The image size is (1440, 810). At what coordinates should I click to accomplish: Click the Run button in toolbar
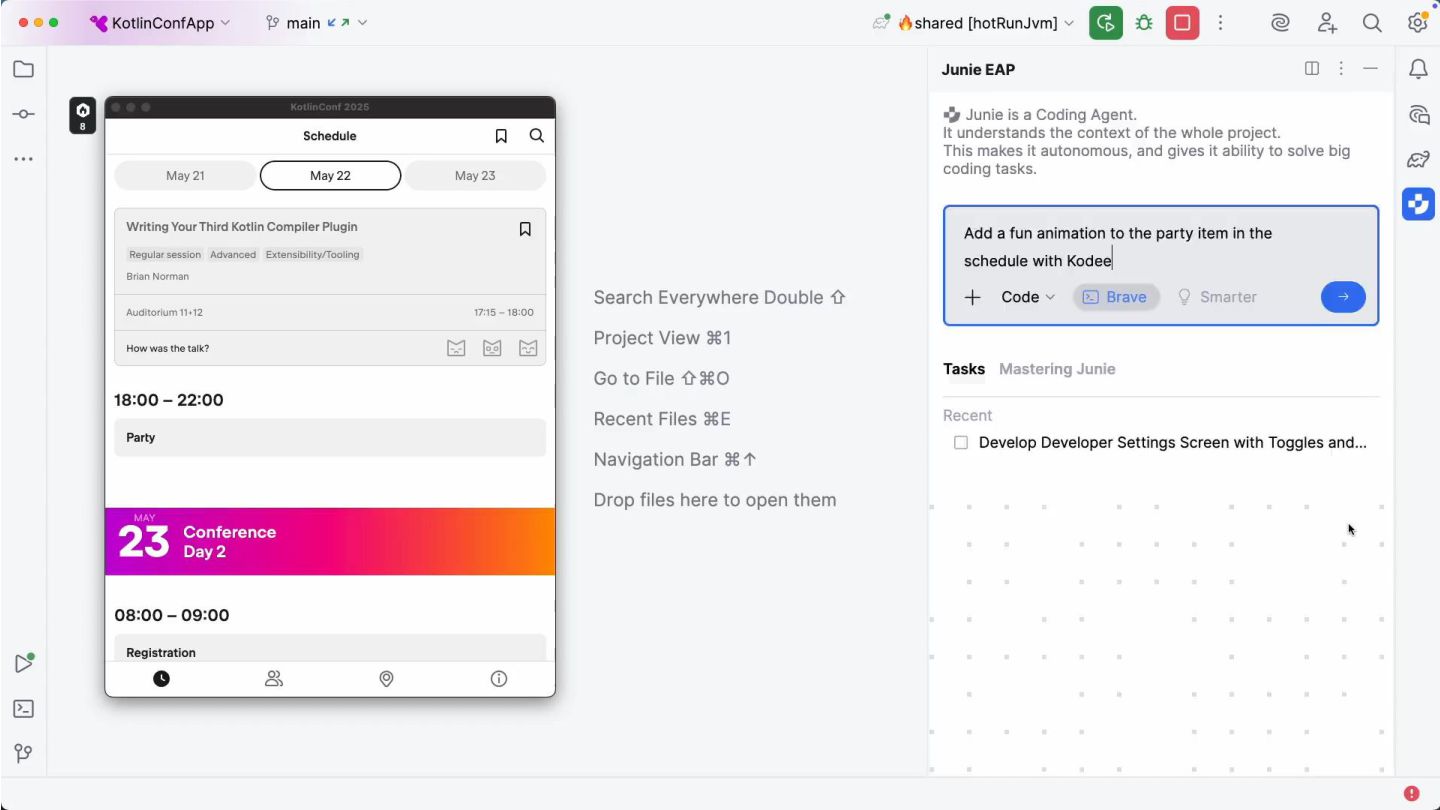click(x=1105, y=23)
